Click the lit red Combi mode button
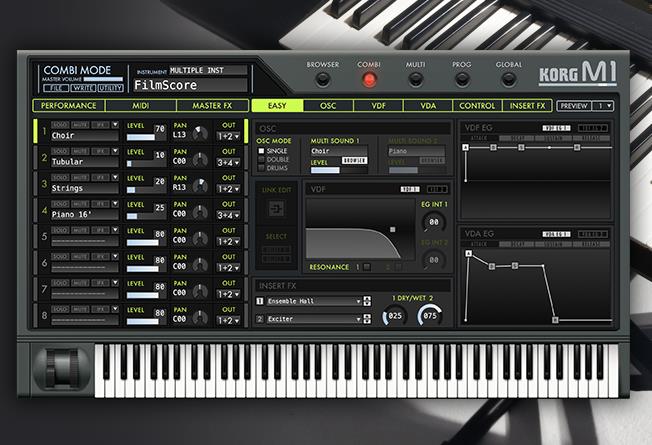The width and height of the screenshot is (652, 445). click(369, 79)
